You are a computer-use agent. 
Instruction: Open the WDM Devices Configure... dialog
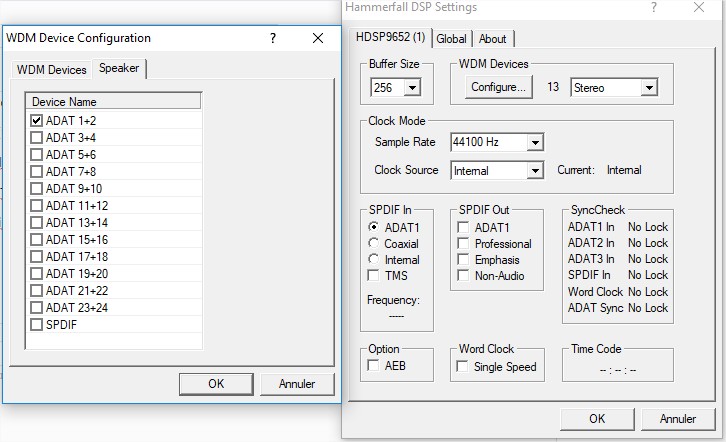click(498, 87)
